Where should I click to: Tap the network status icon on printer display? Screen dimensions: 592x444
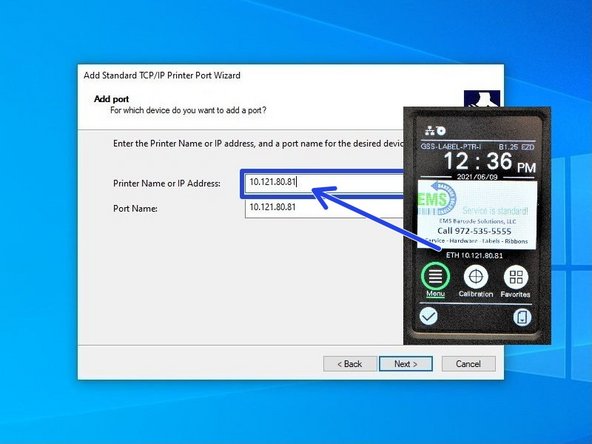point(430,131)
